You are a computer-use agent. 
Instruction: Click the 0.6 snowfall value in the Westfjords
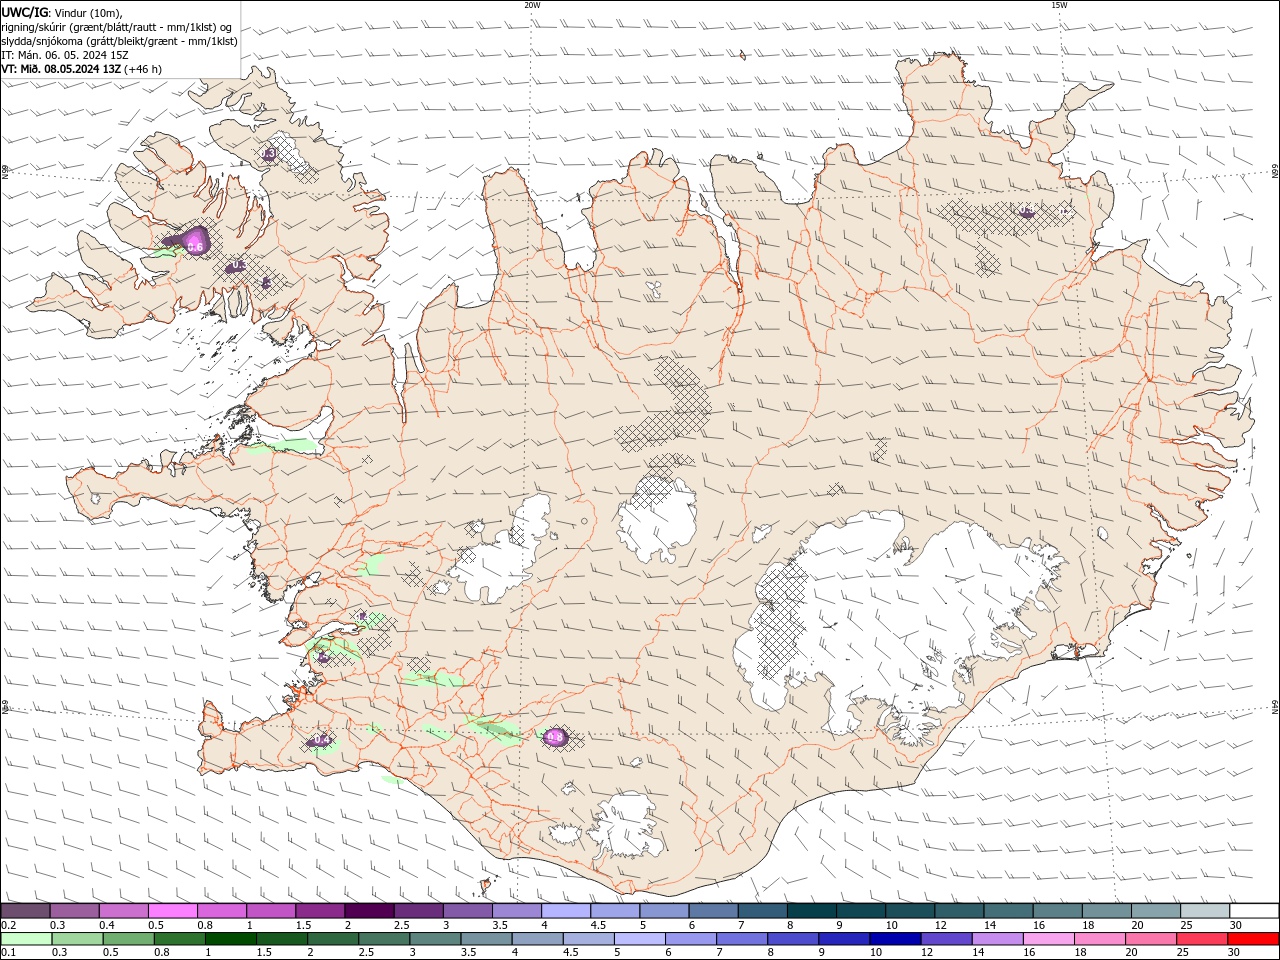196,247
